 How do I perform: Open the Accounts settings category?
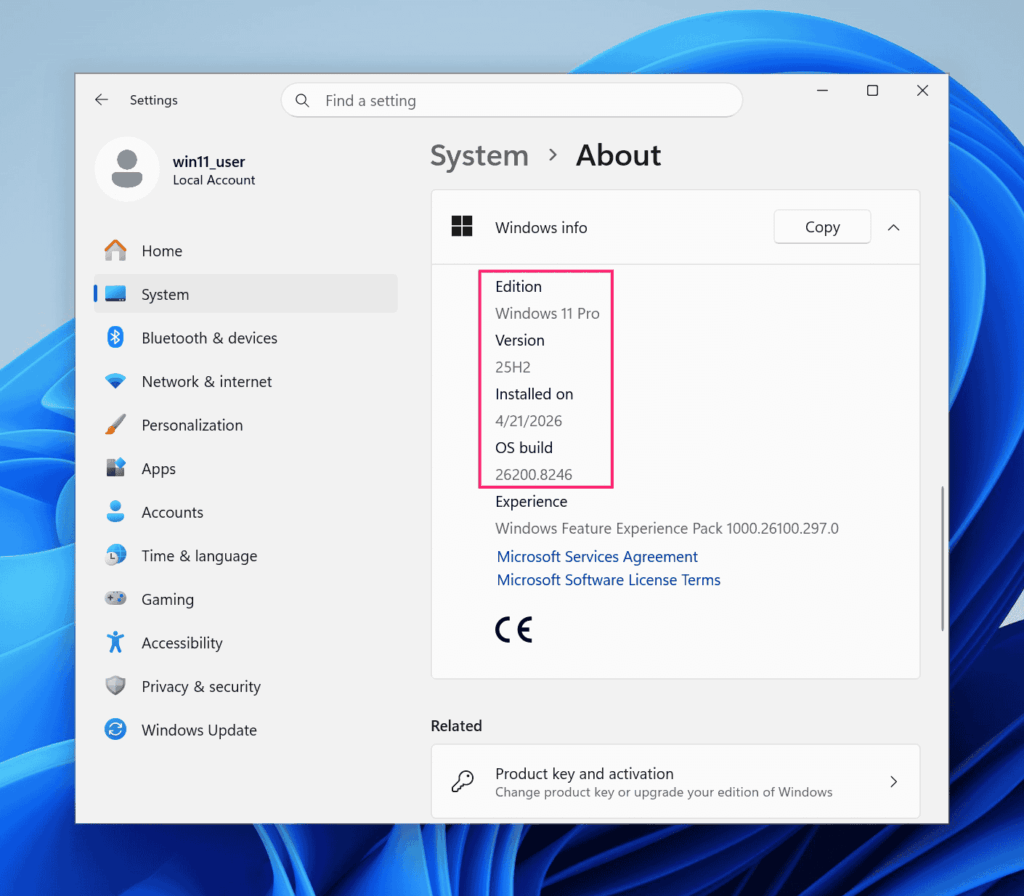[246, 512]
